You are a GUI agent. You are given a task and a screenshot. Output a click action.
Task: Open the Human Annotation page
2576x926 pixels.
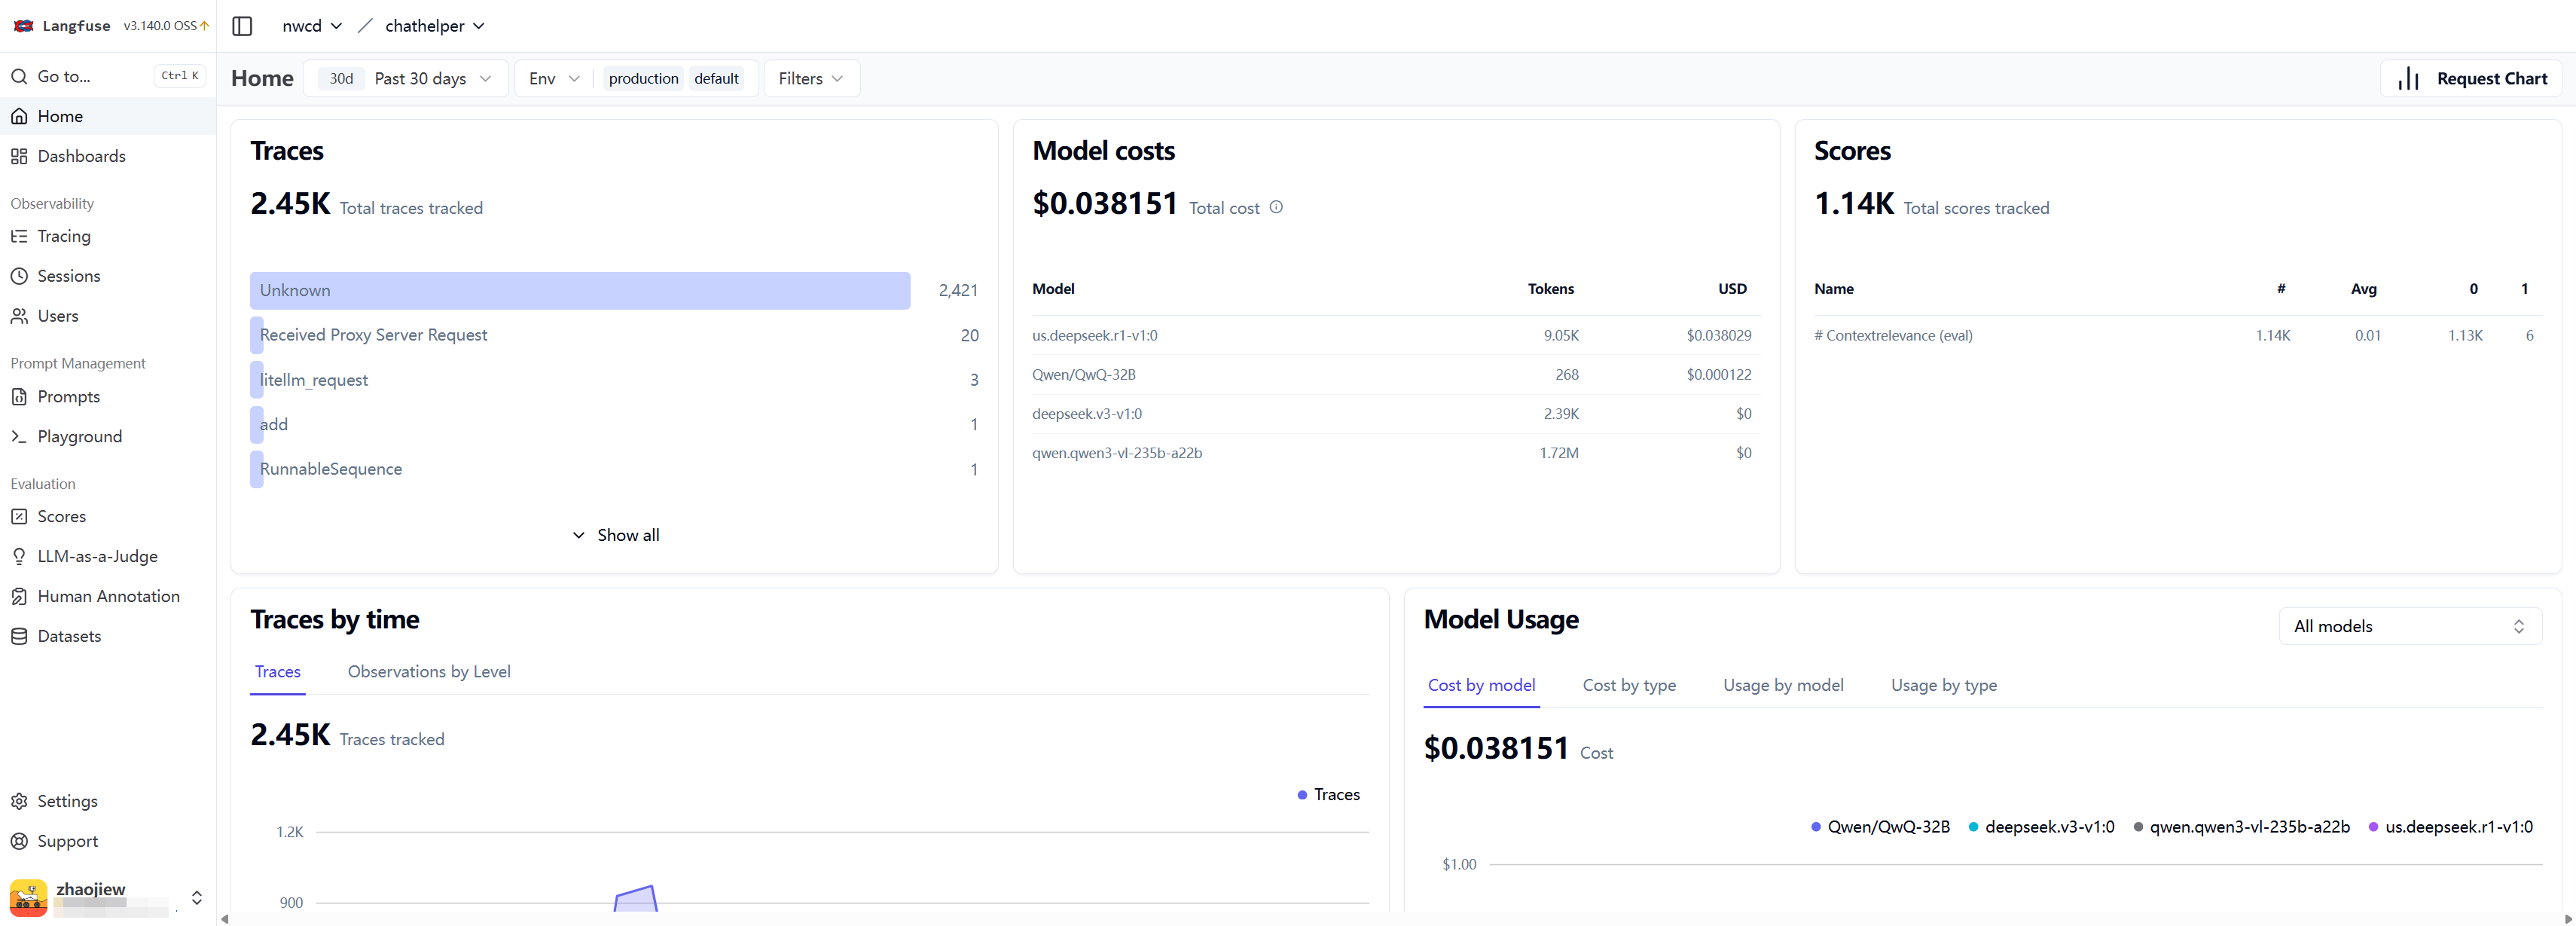(x=108, y=596)
